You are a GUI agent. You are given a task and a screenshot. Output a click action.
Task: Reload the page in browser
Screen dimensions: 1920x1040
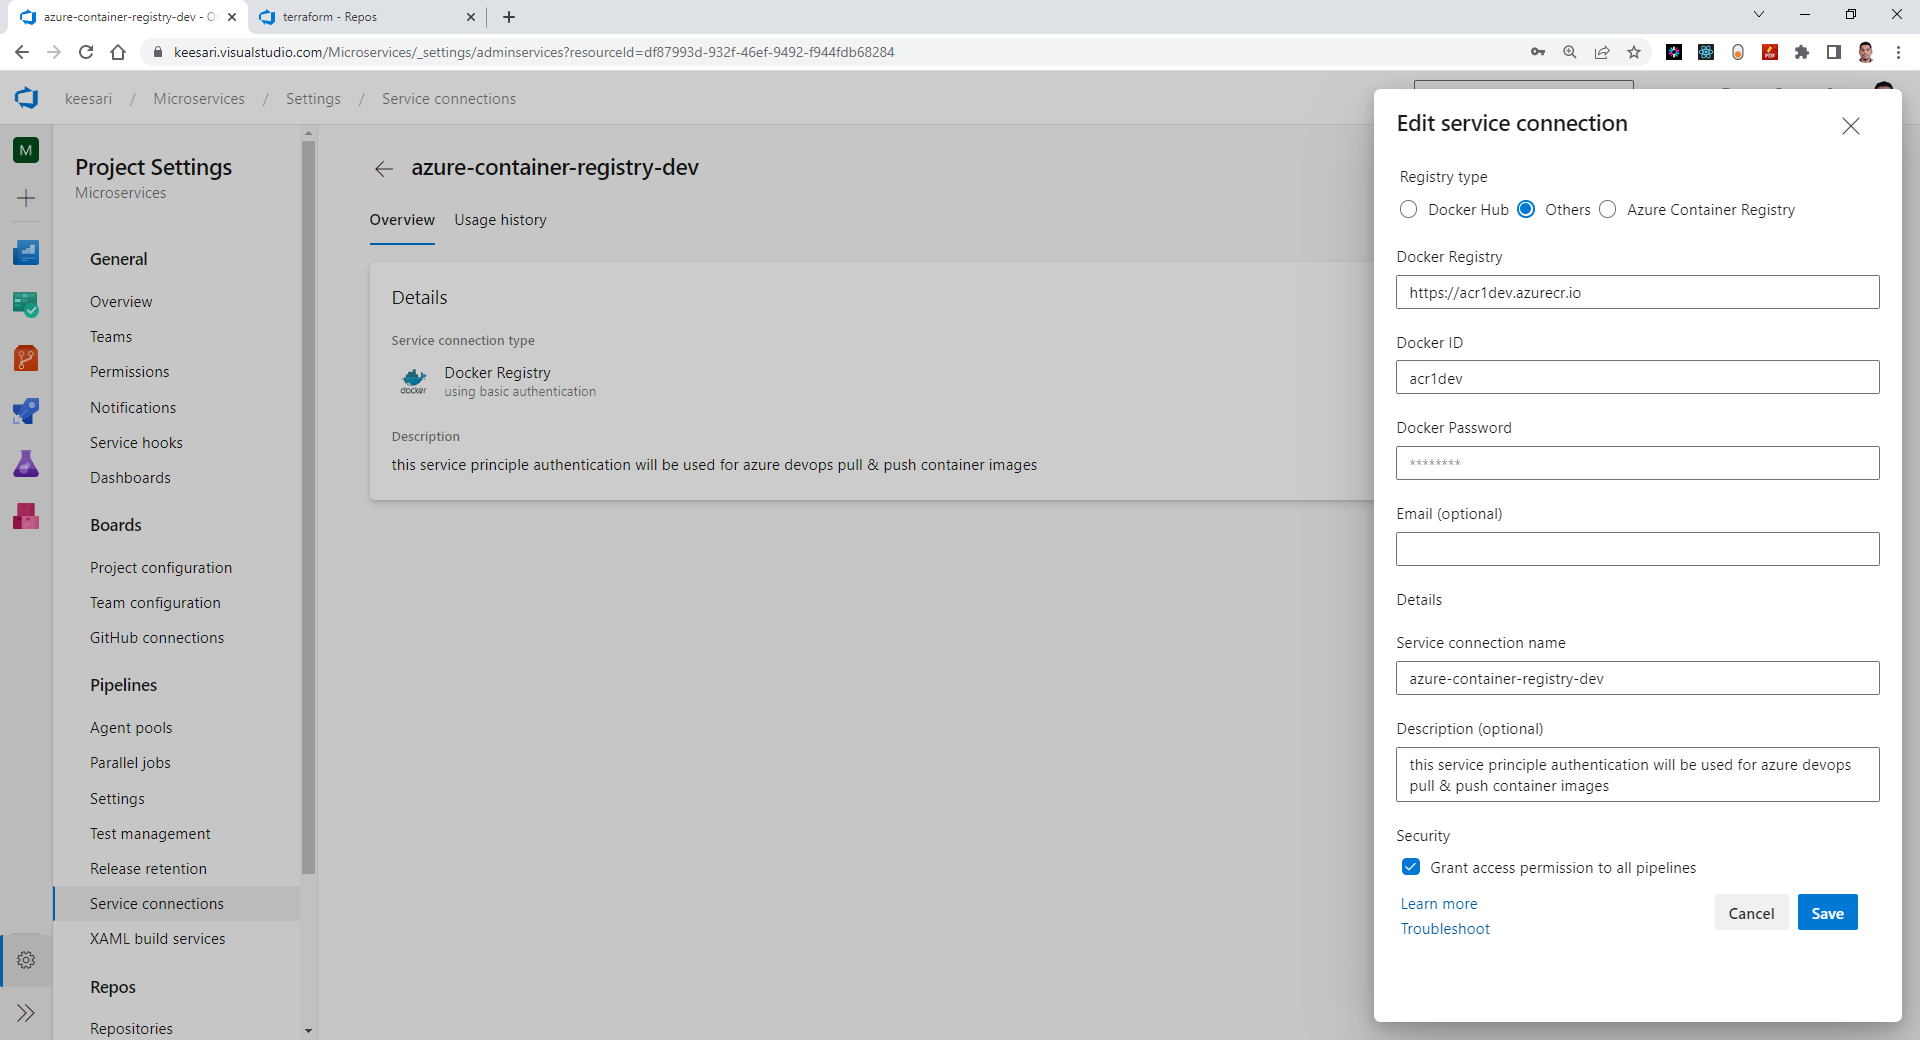pos(86,52)
